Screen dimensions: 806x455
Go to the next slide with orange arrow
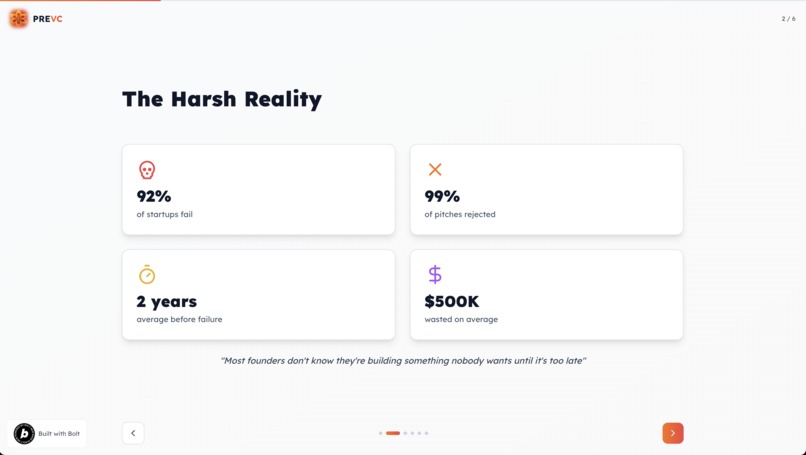pyautogui.click(x=672, y=433)
